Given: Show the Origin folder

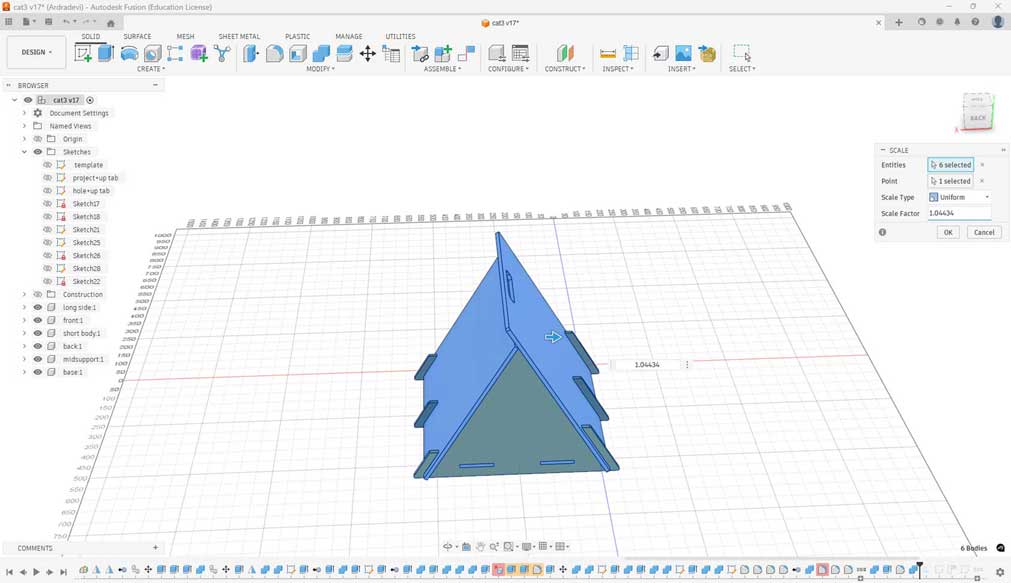Looking at the screenshot, I should tap(37, 139).
